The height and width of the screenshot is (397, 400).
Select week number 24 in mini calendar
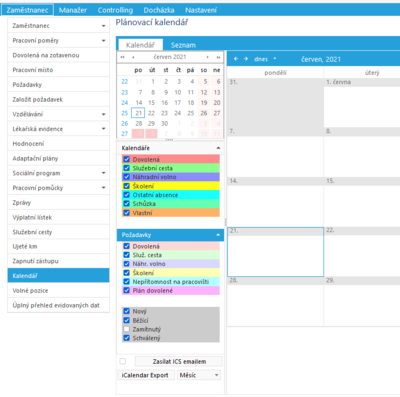[125, 103]
